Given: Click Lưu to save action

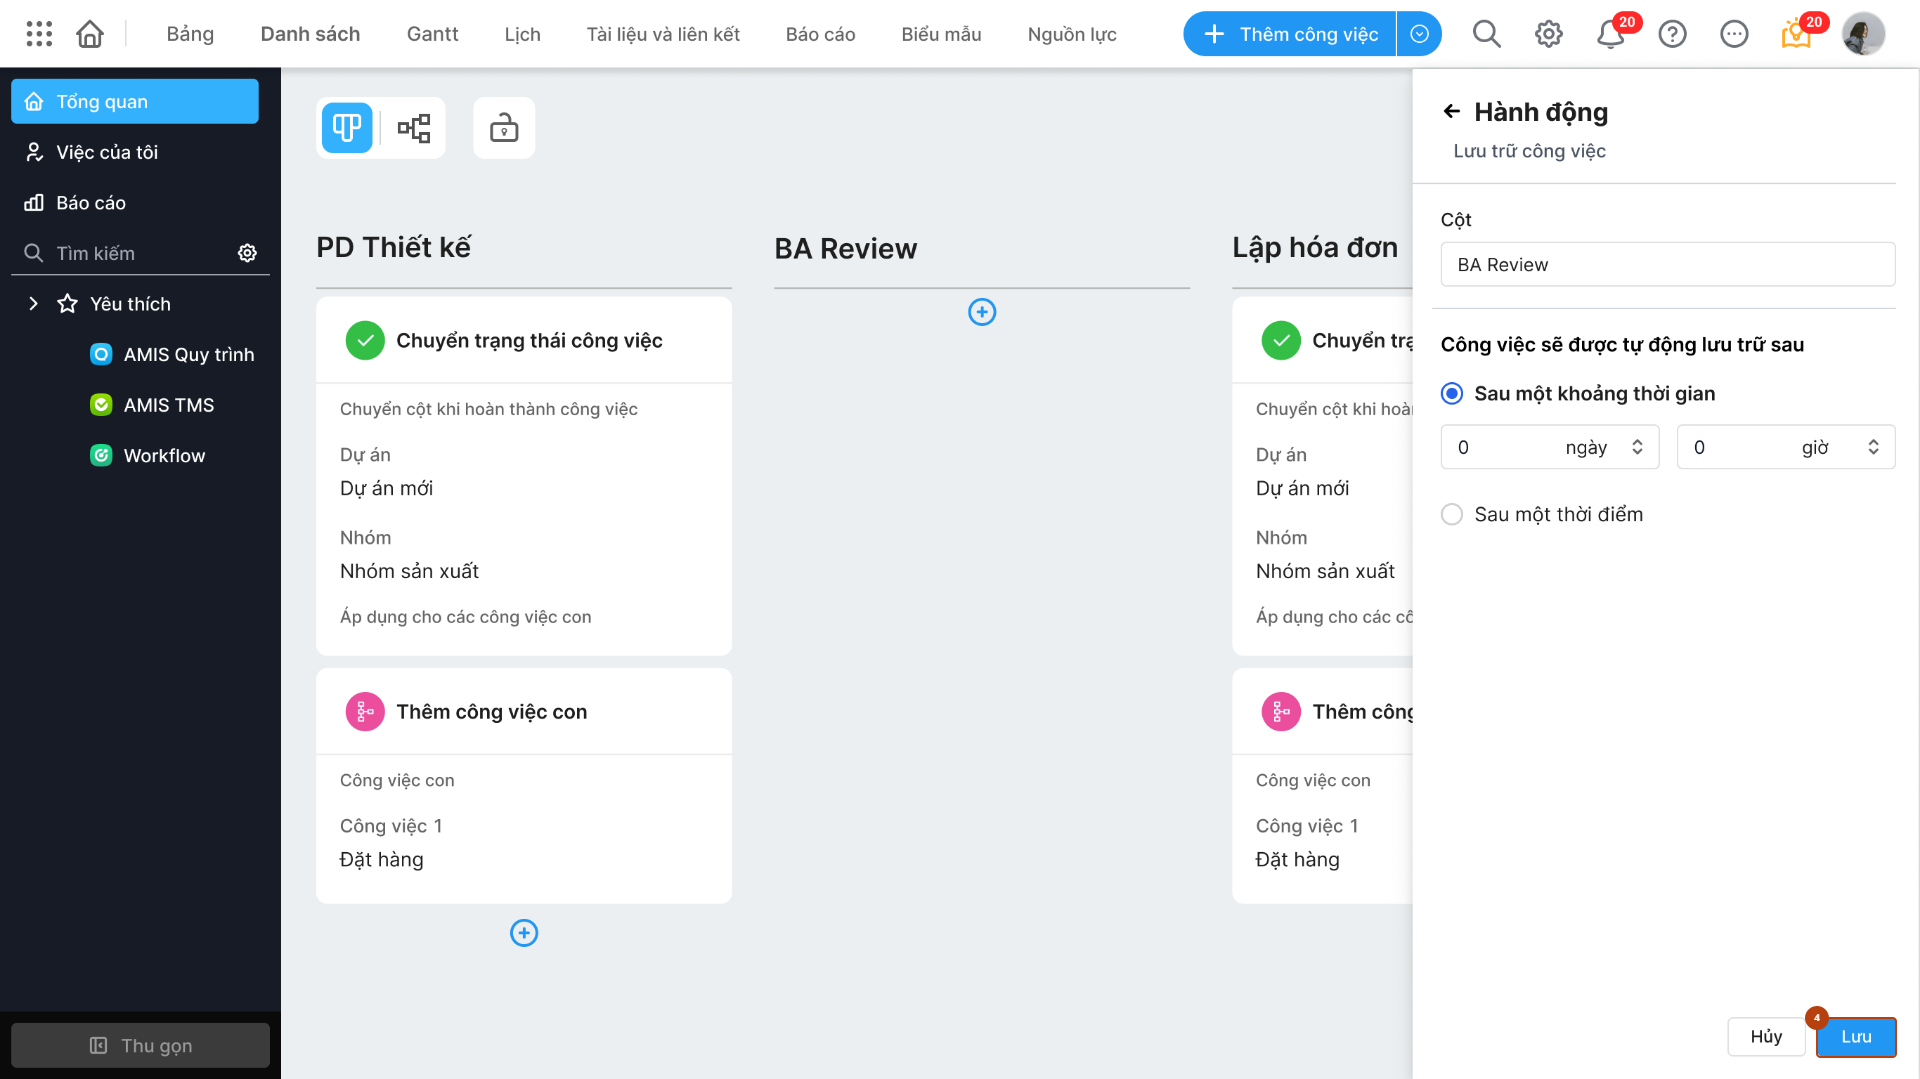Looking at the screenshot, I should pos(1856,1037).
